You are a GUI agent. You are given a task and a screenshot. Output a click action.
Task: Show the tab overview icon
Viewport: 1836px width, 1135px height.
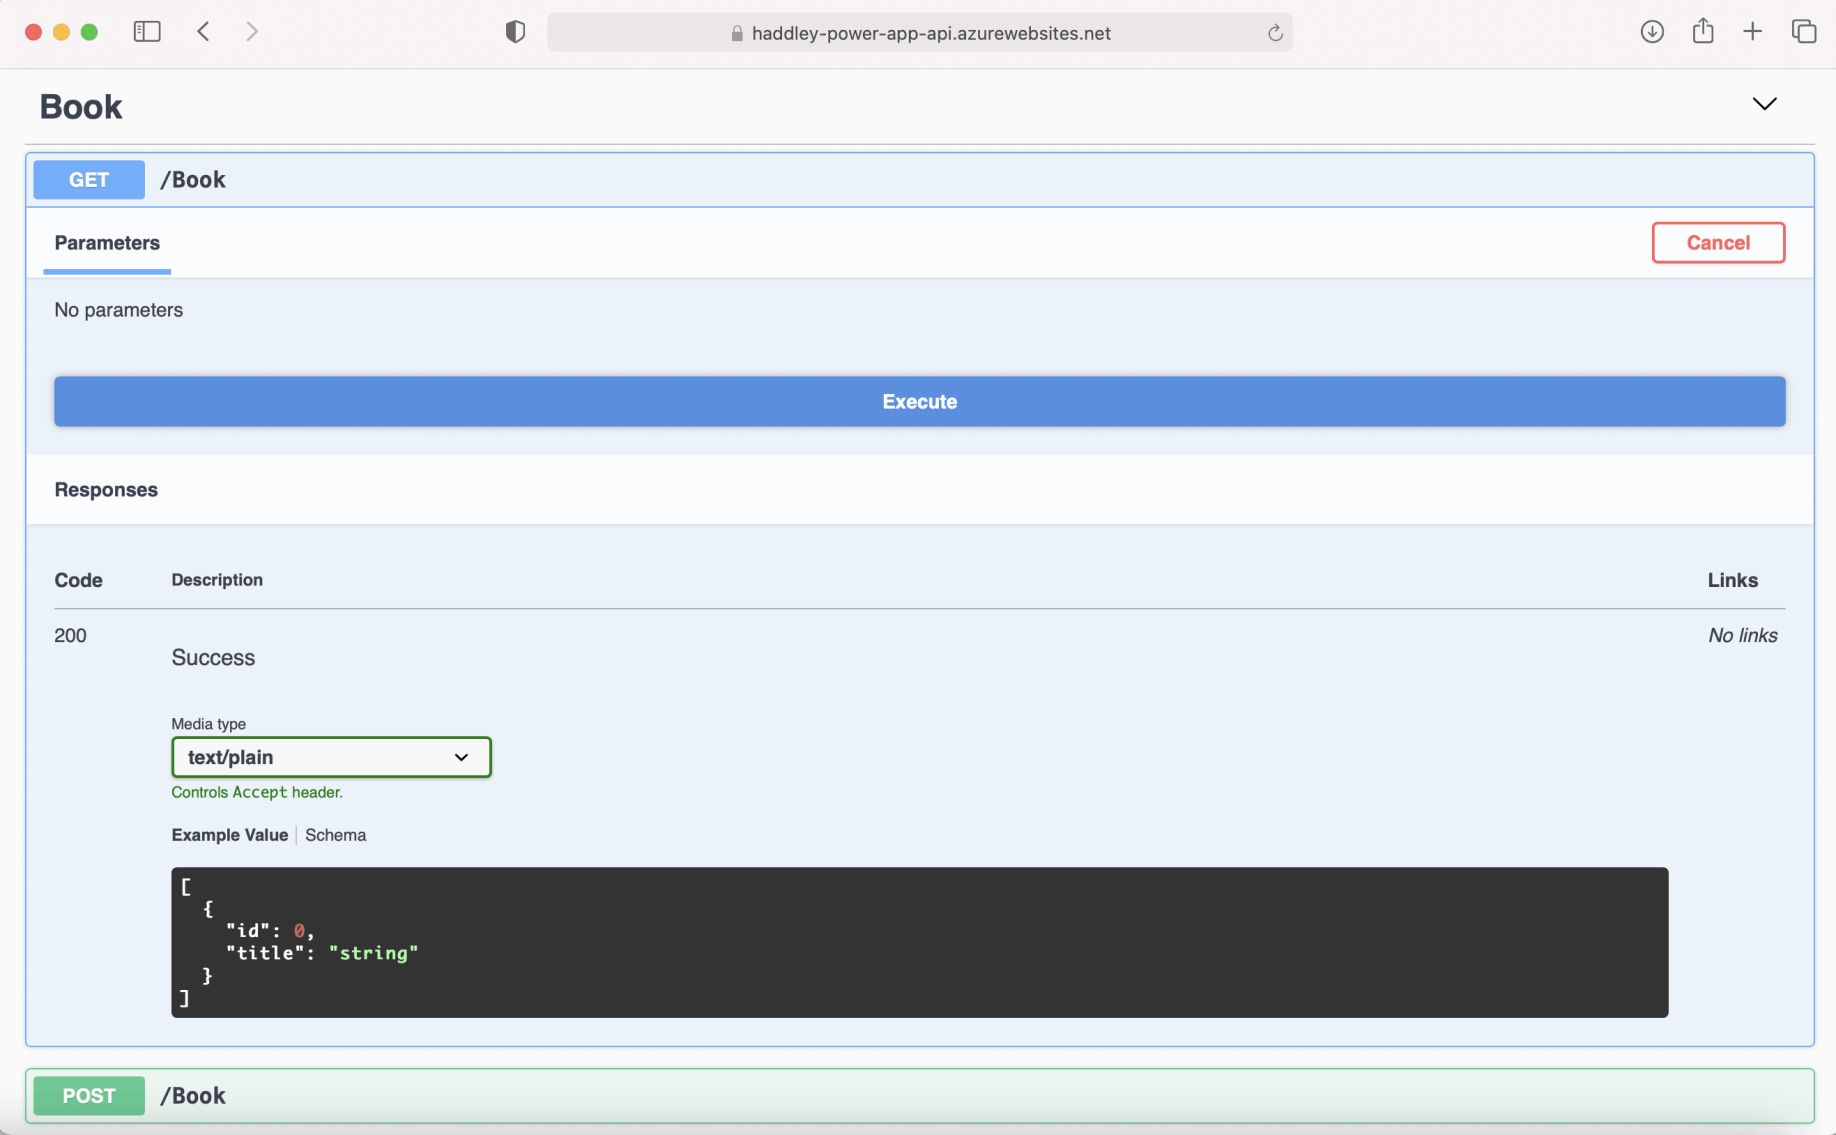1804,32
